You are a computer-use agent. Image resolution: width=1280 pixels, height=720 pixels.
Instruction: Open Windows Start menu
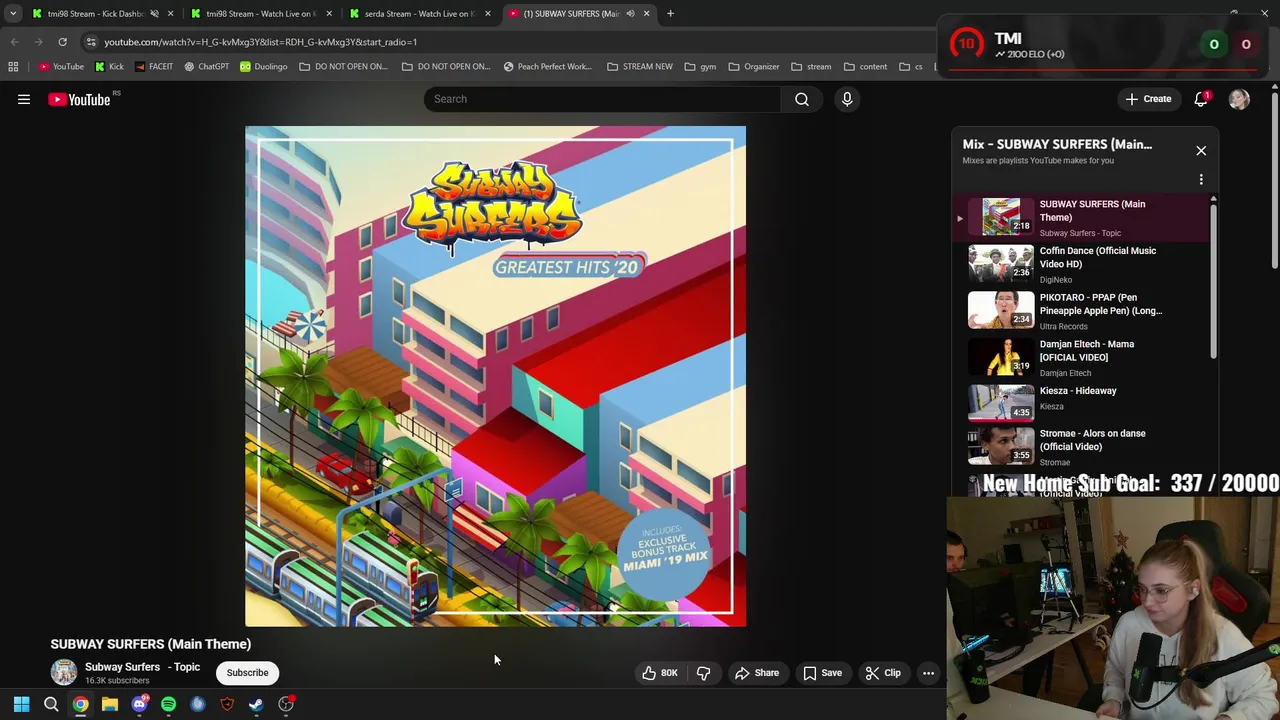[21, 705]
